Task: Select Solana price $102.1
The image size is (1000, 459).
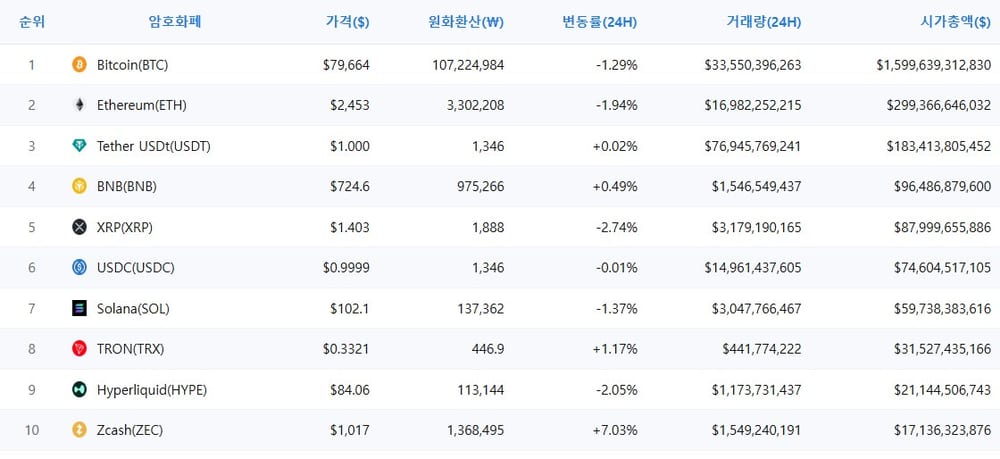Action: tap(349, 309)
